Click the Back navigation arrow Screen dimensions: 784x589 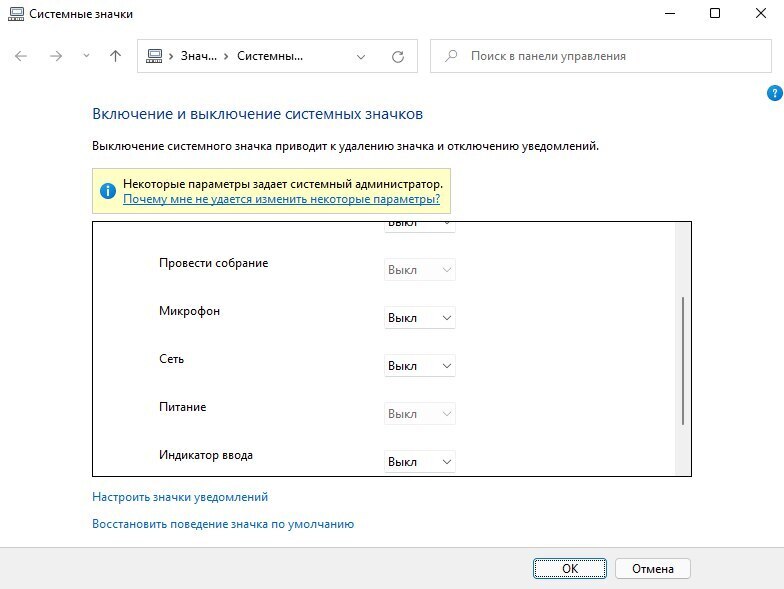[22, 57]
